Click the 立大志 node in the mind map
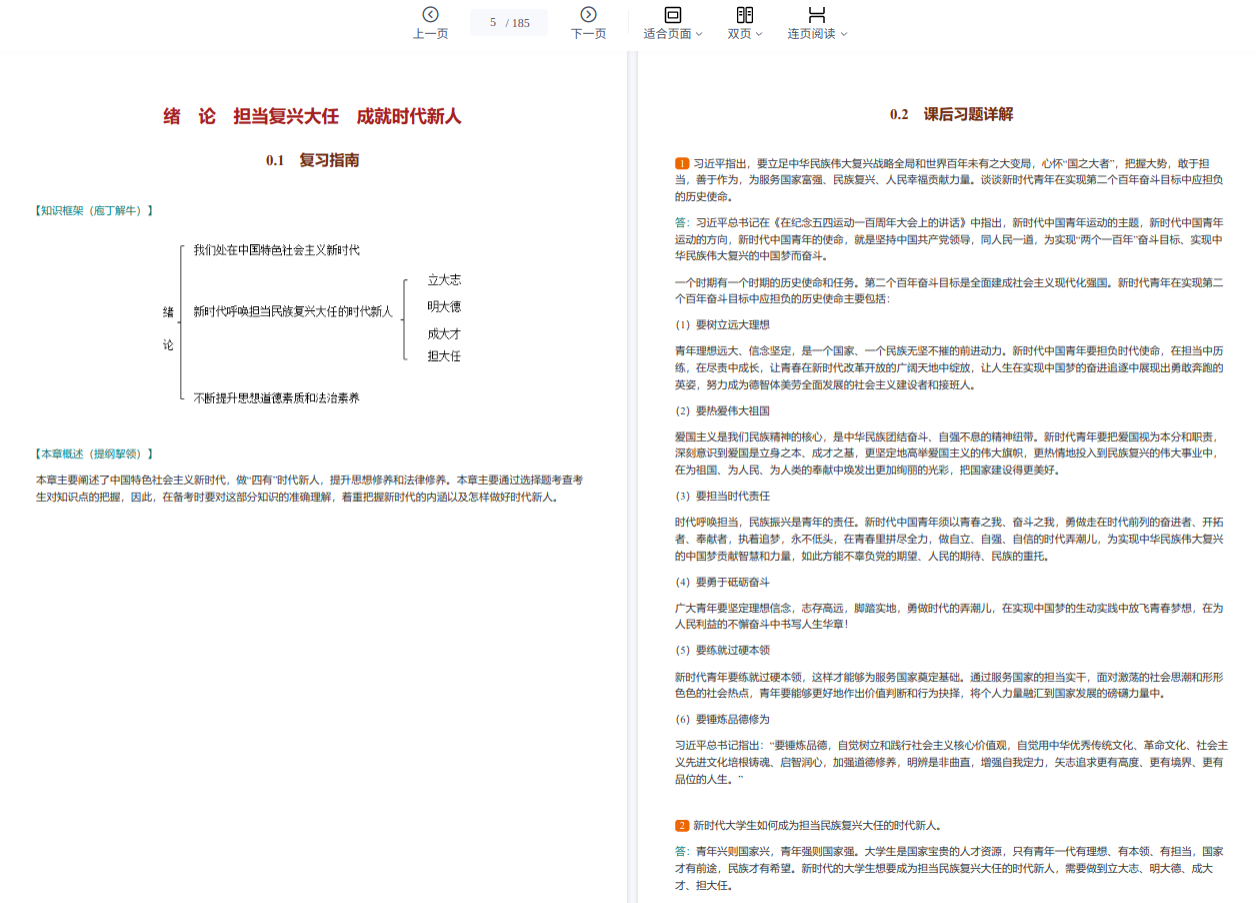Image resolution: width=1256 pixels, height=903 pixels. coord(444,280)
